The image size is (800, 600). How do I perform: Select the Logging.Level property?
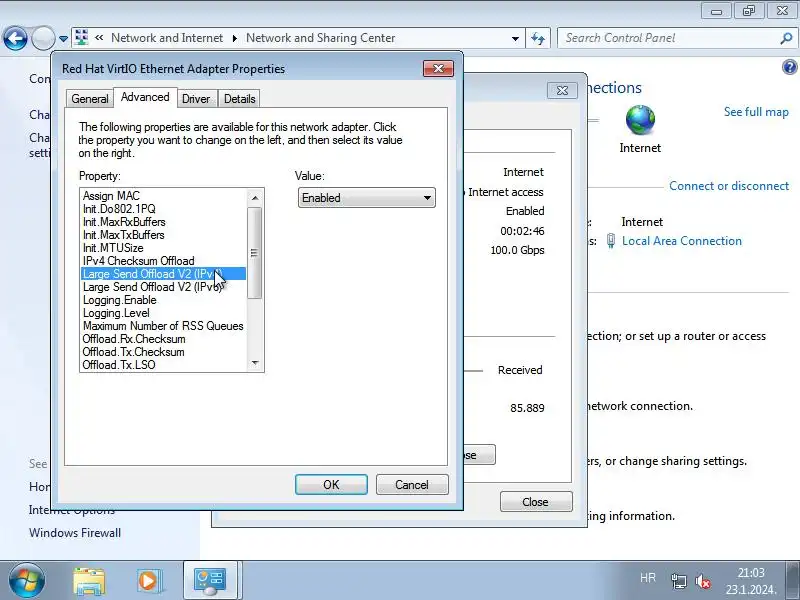163,313
